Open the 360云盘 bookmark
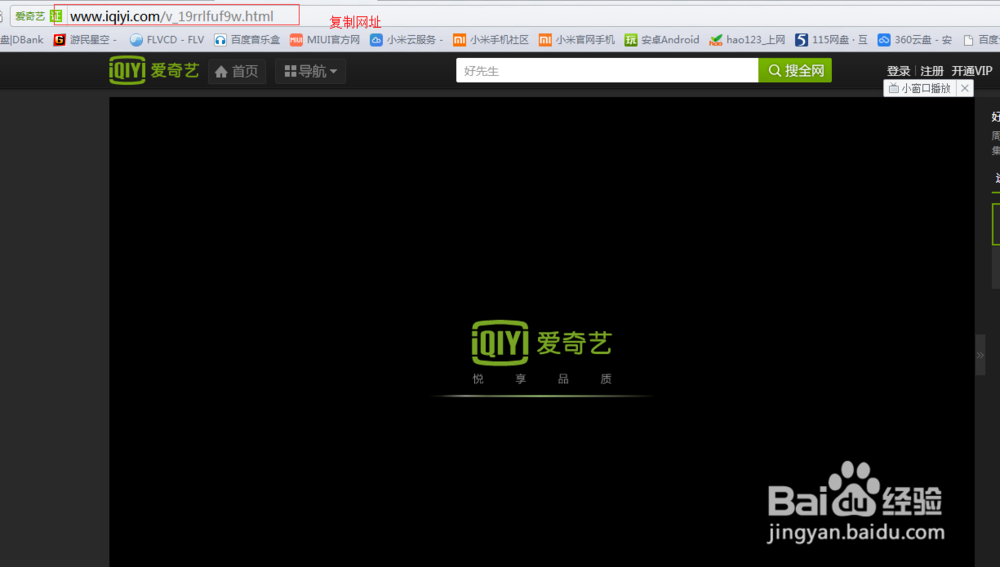Screen dimensions: 1000x567 click(x=915, y=40)
